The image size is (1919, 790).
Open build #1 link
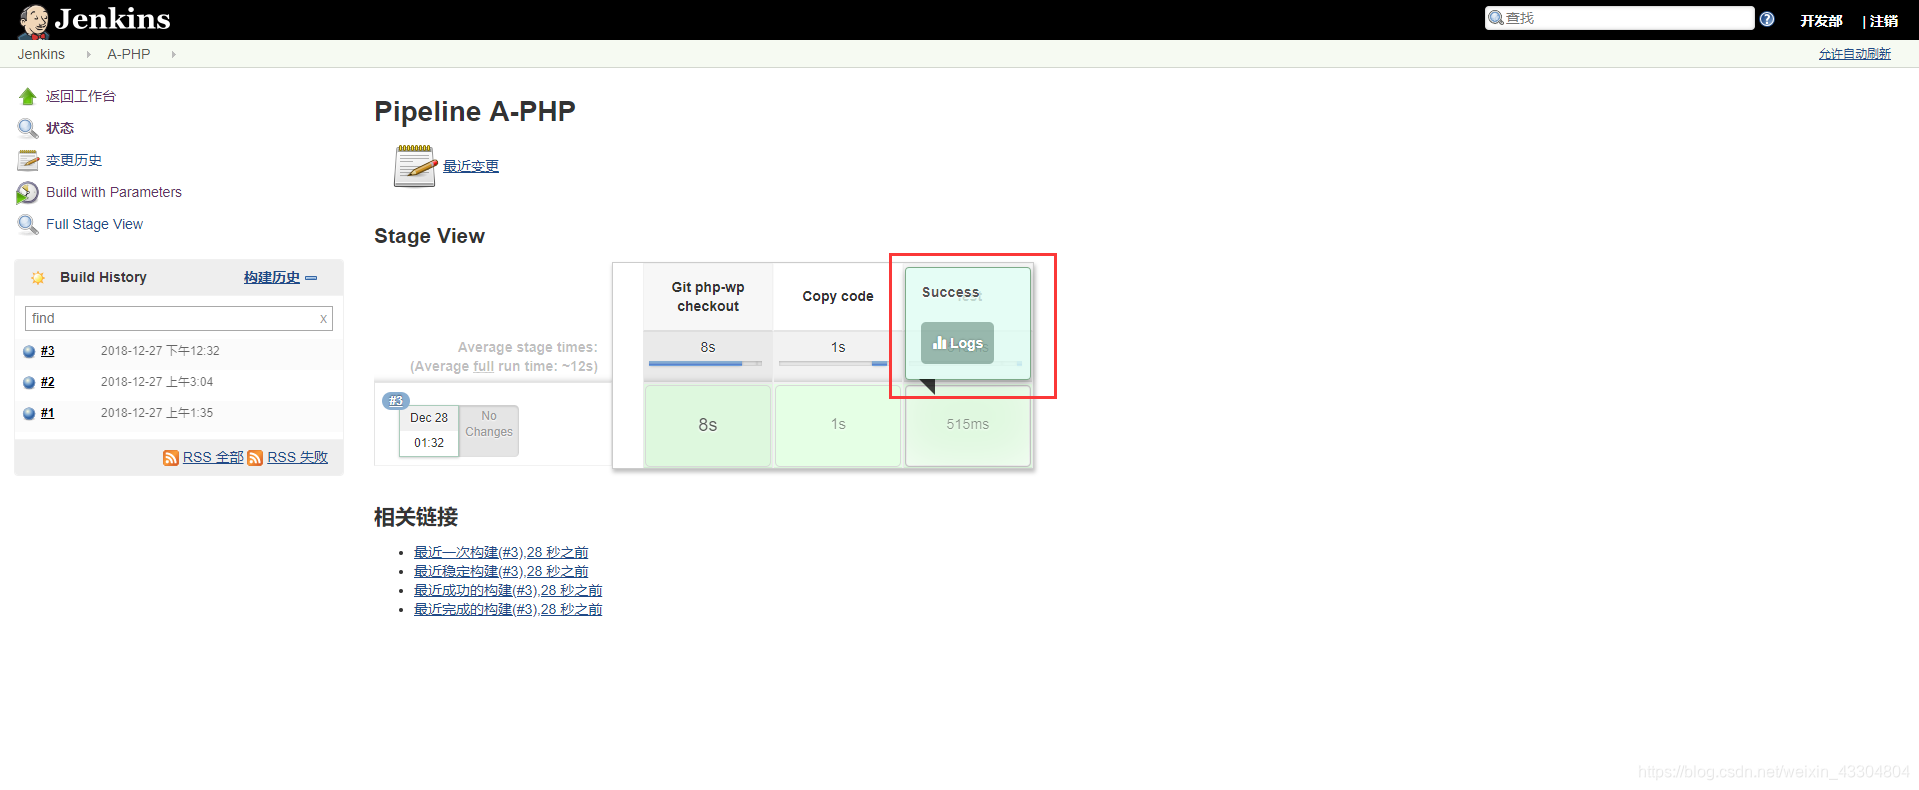[x=48, y=413]
